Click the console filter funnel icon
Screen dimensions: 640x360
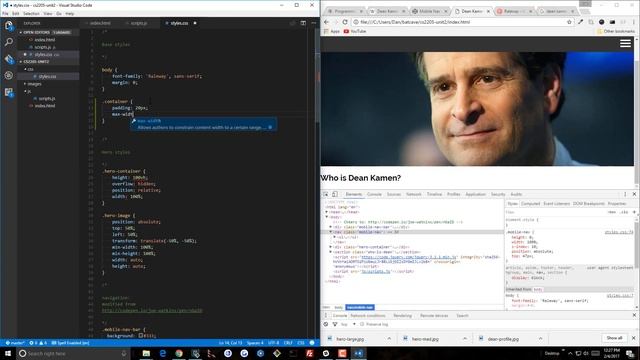(335, 324)
